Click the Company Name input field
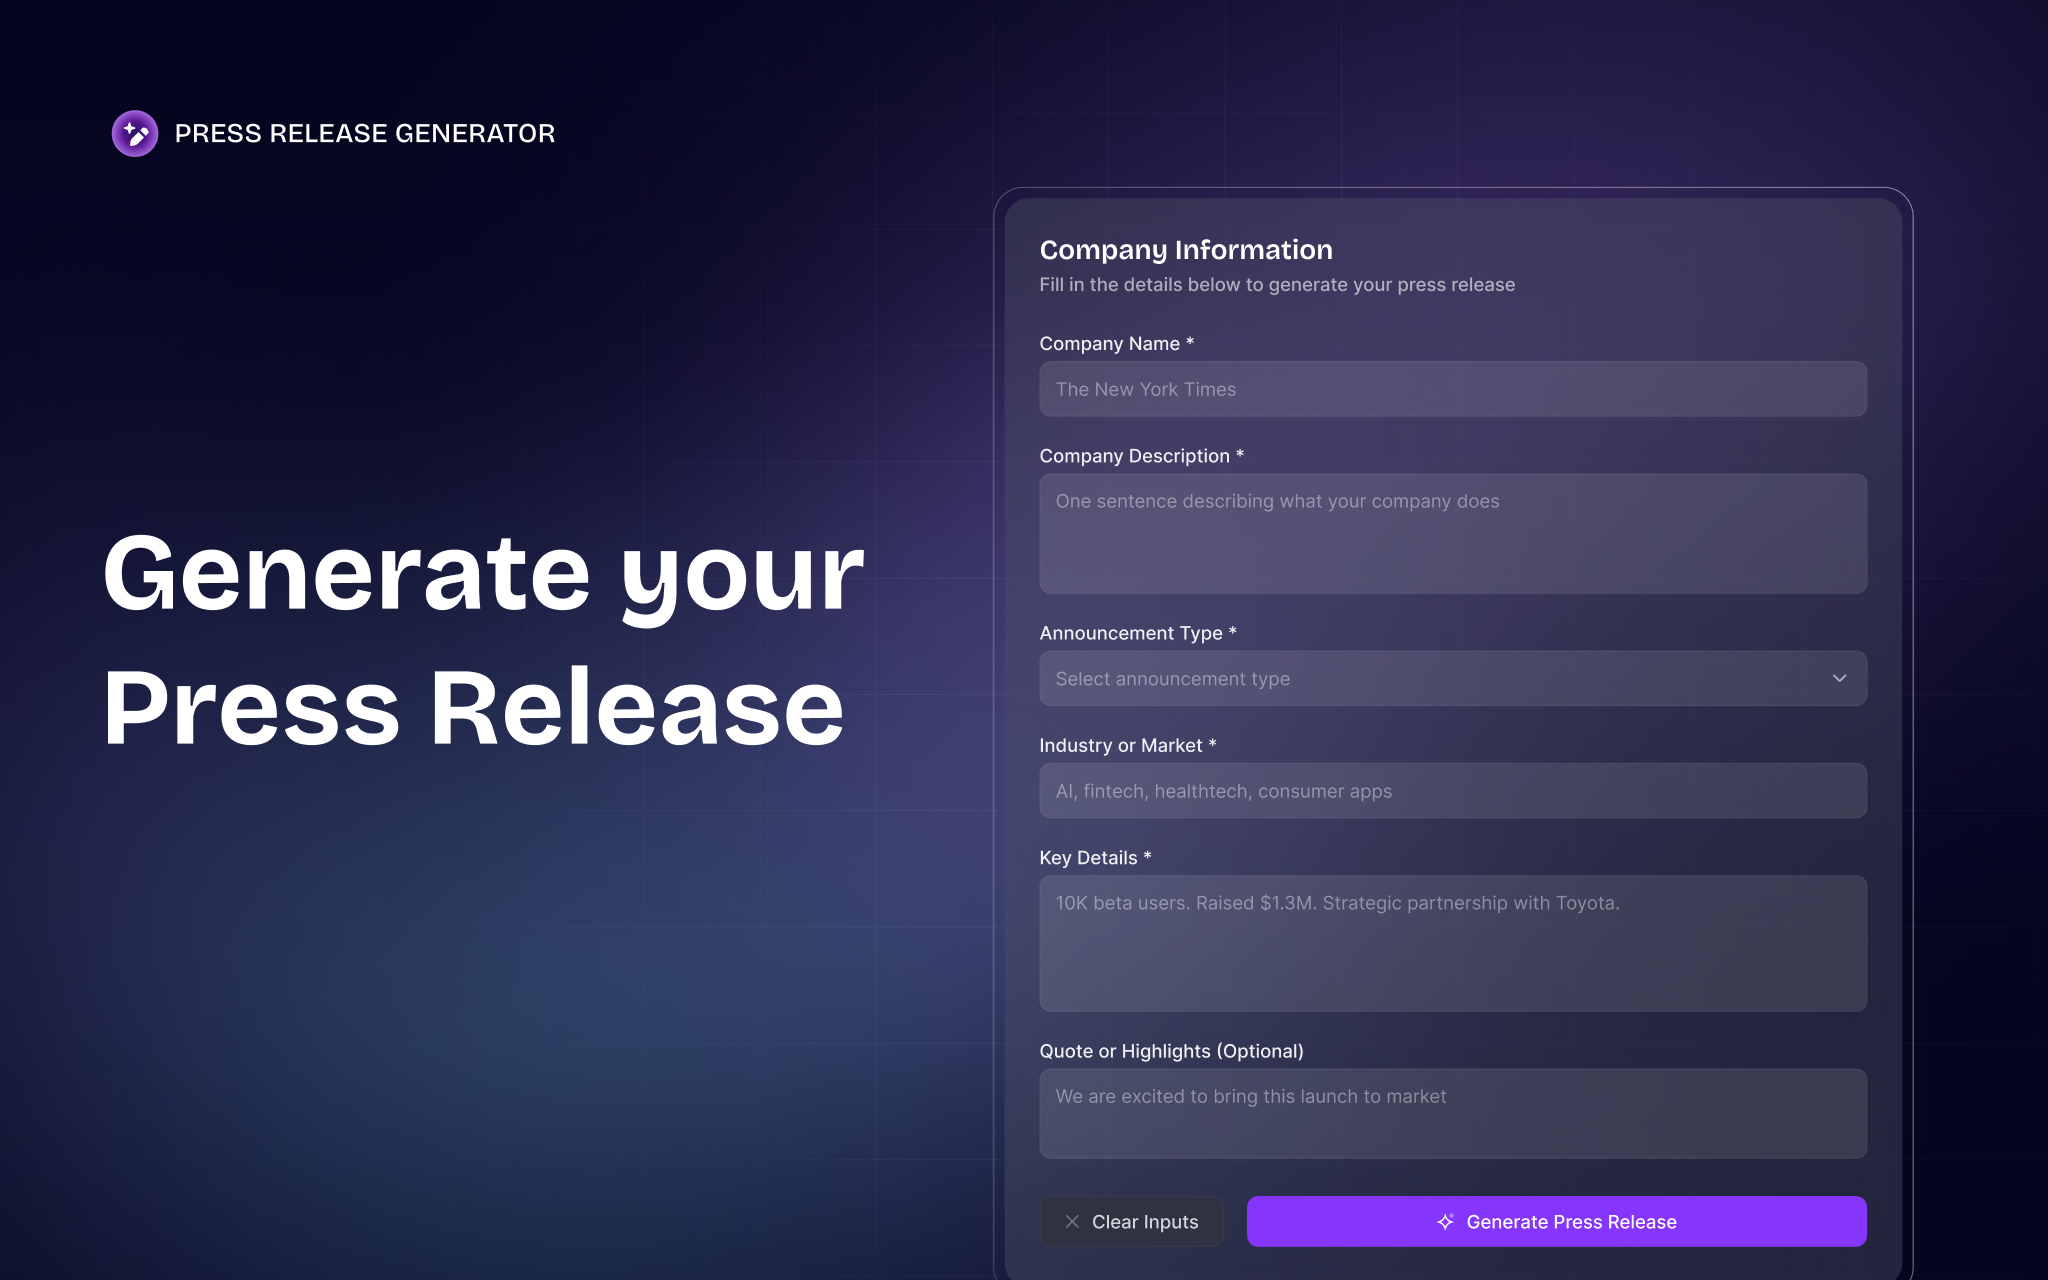 pyautogui.click(x=1452, y=389)
